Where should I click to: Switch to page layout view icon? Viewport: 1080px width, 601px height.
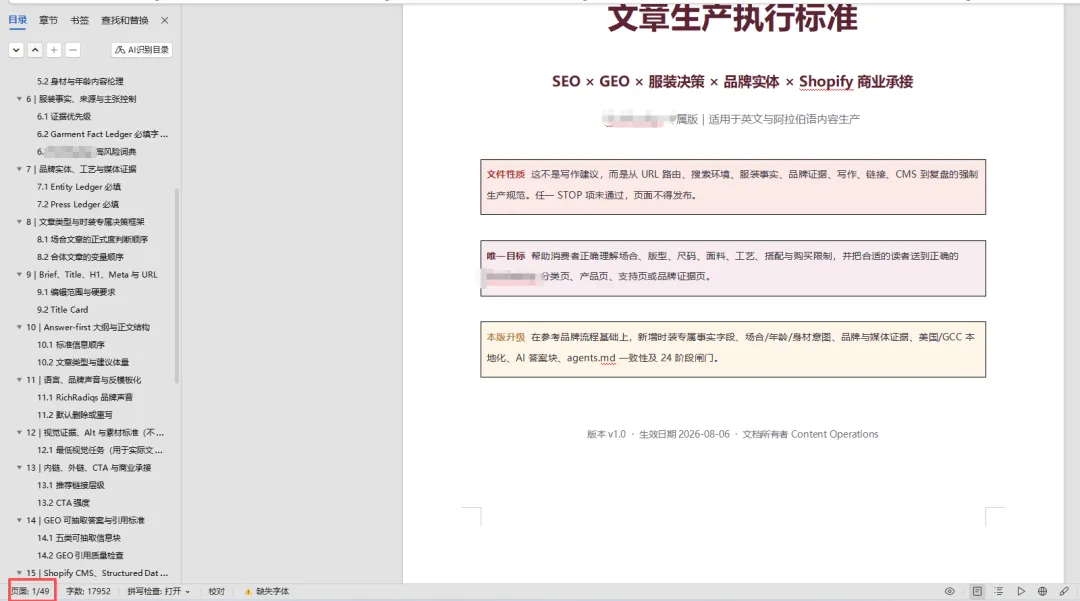977,591
